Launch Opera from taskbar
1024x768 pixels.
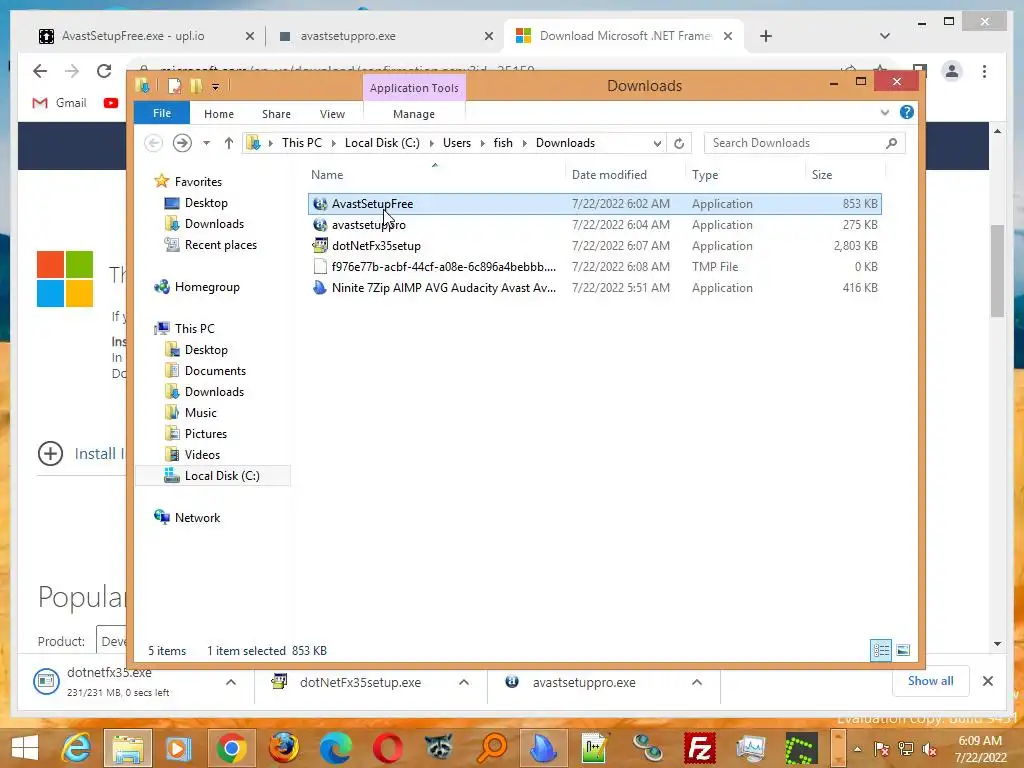387,748
